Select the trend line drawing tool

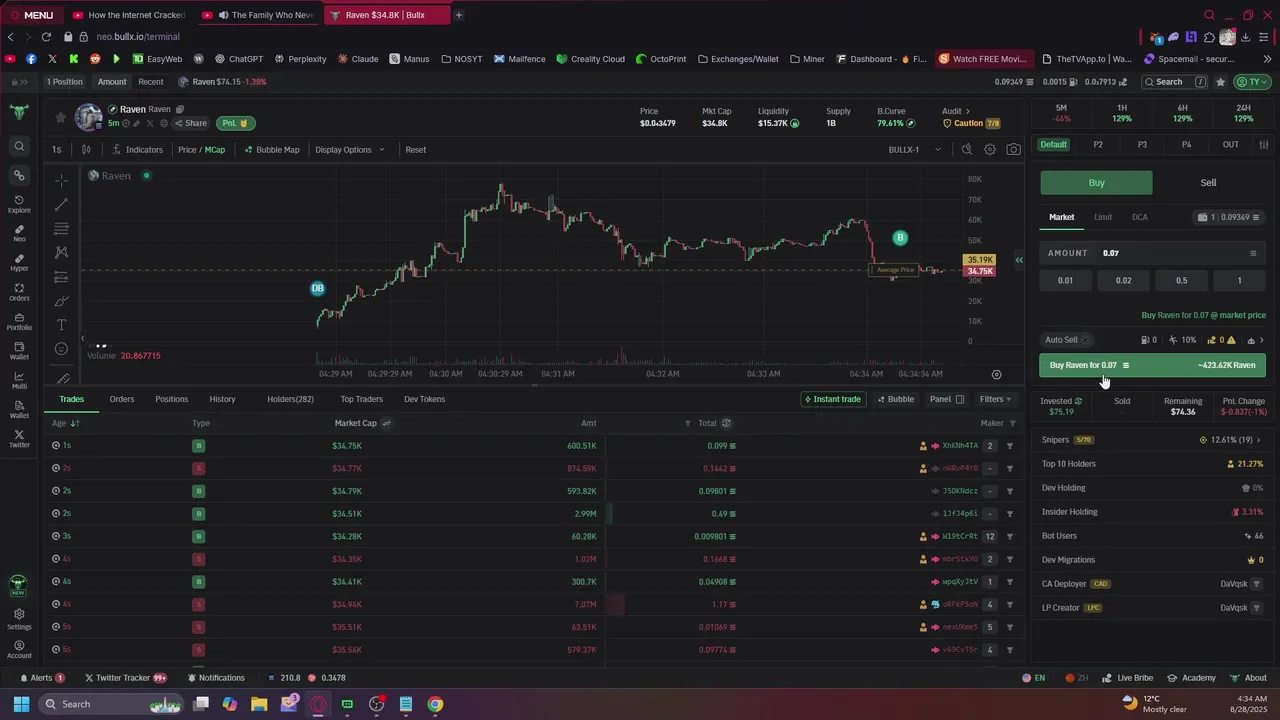(61, 204)
